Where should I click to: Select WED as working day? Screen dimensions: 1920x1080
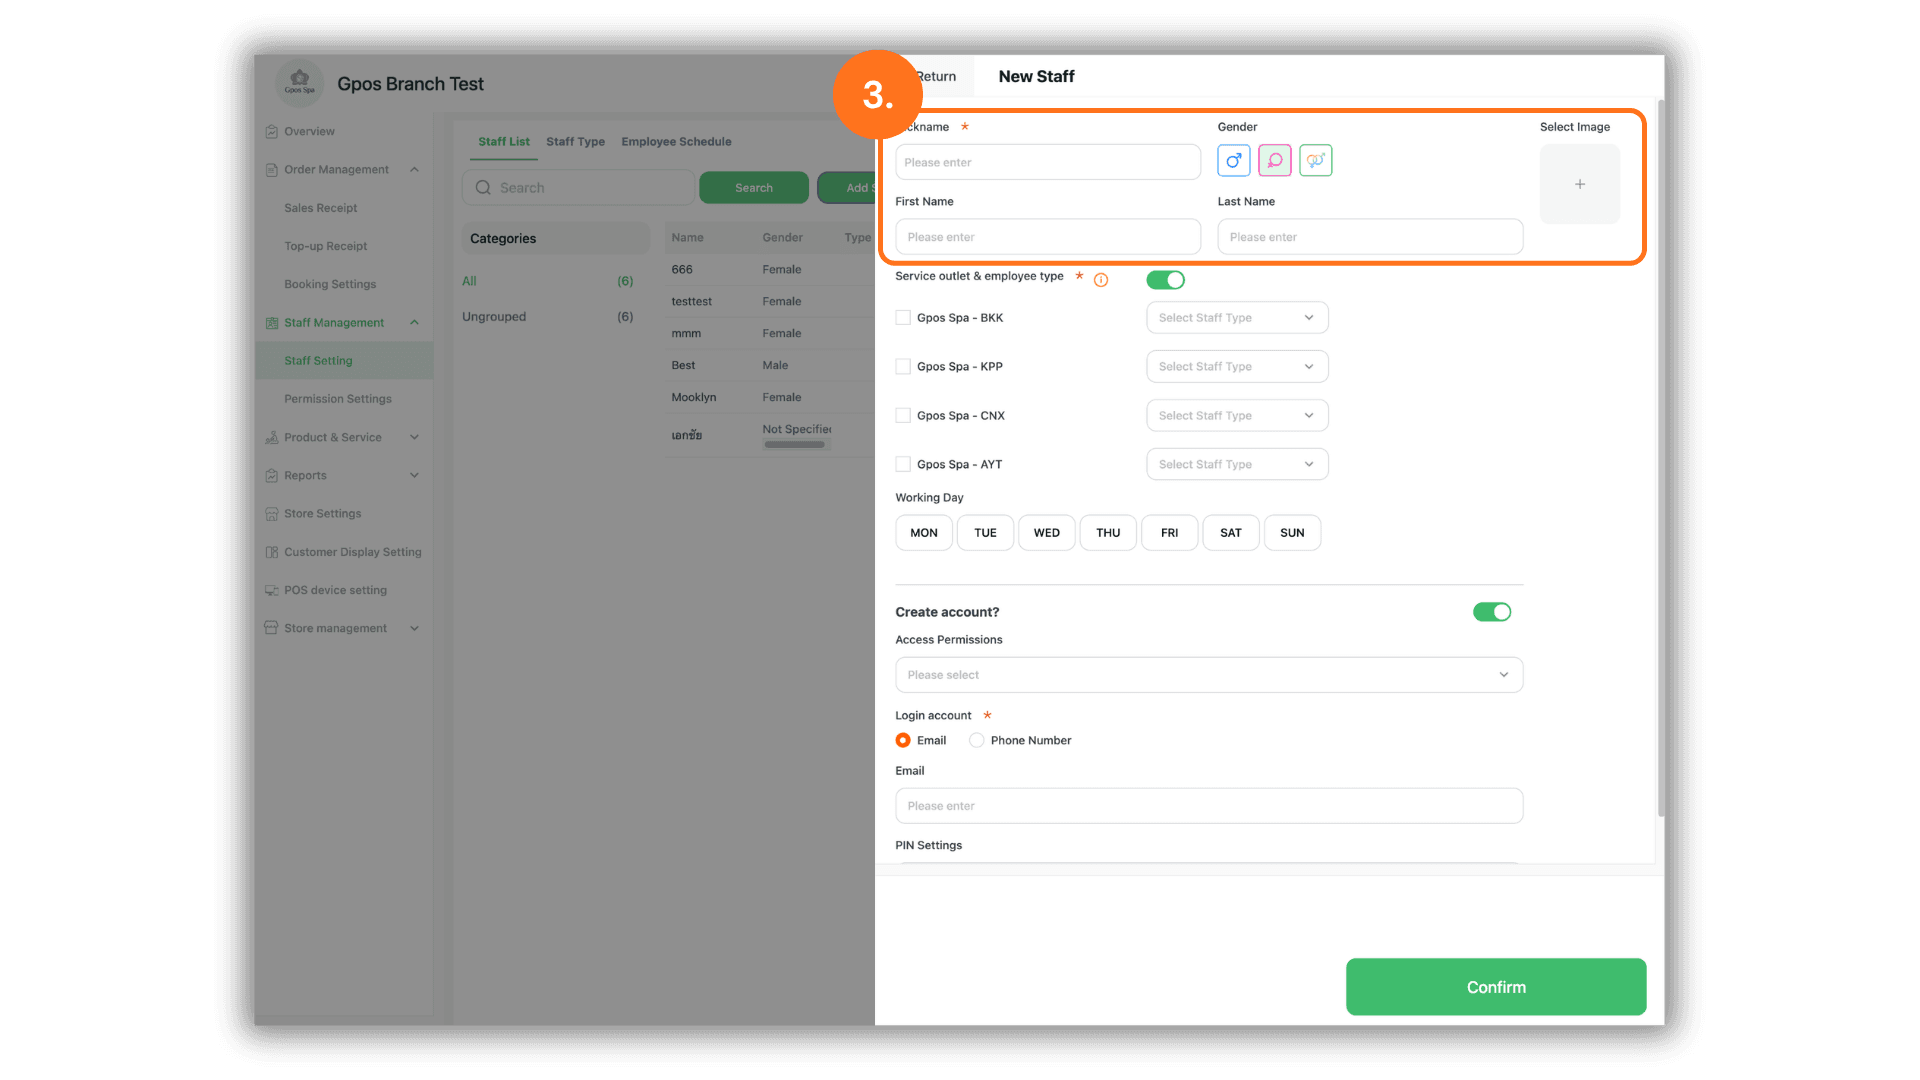pyautogui.click(x=1047, y=533)
